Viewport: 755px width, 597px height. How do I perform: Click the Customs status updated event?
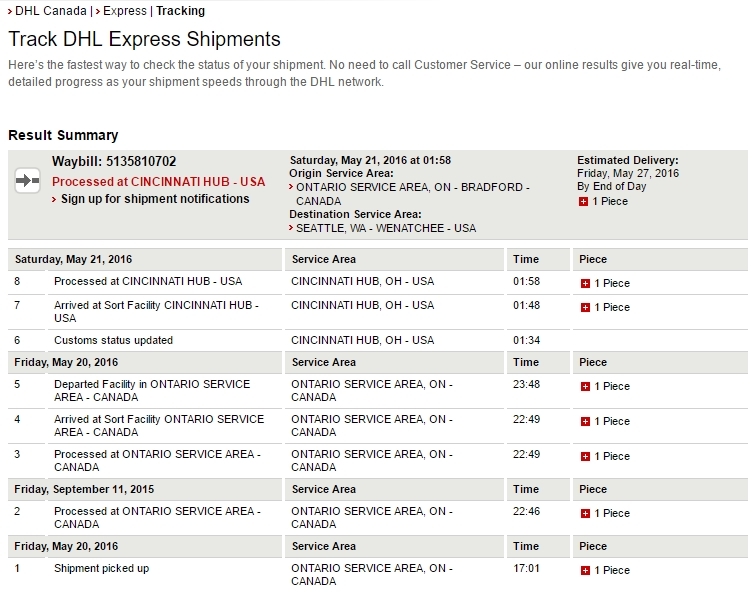(x=113, y=340)
